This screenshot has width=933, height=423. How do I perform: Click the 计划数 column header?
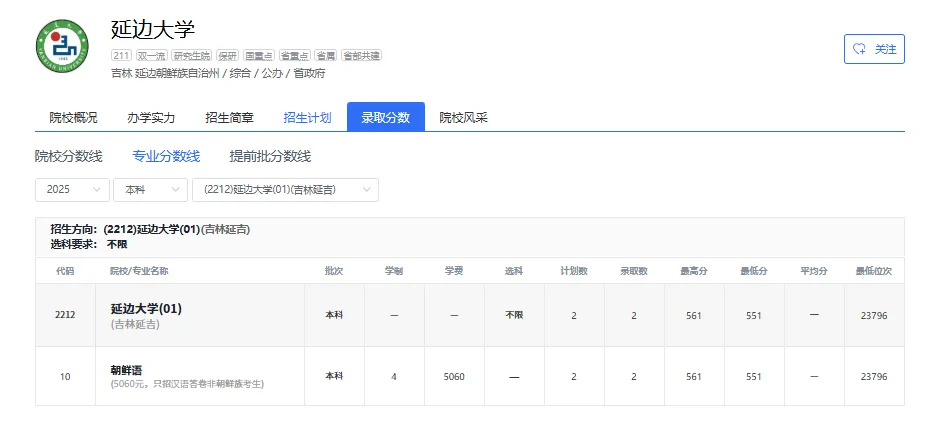[574, 271]
